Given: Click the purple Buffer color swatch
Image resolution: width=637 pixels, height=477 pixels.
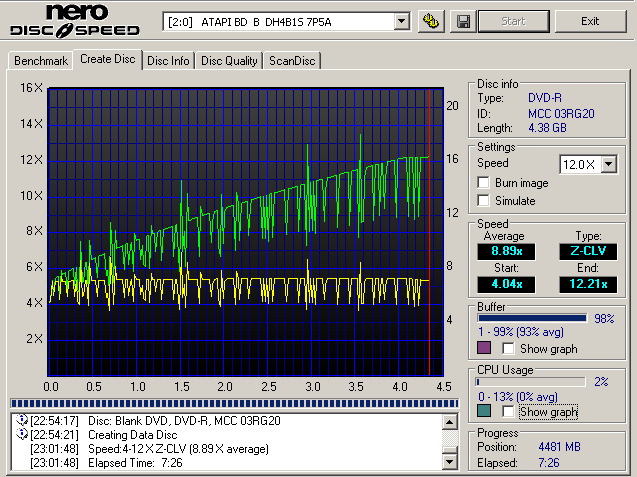Looking at the screenshot, I should (484, 348).
